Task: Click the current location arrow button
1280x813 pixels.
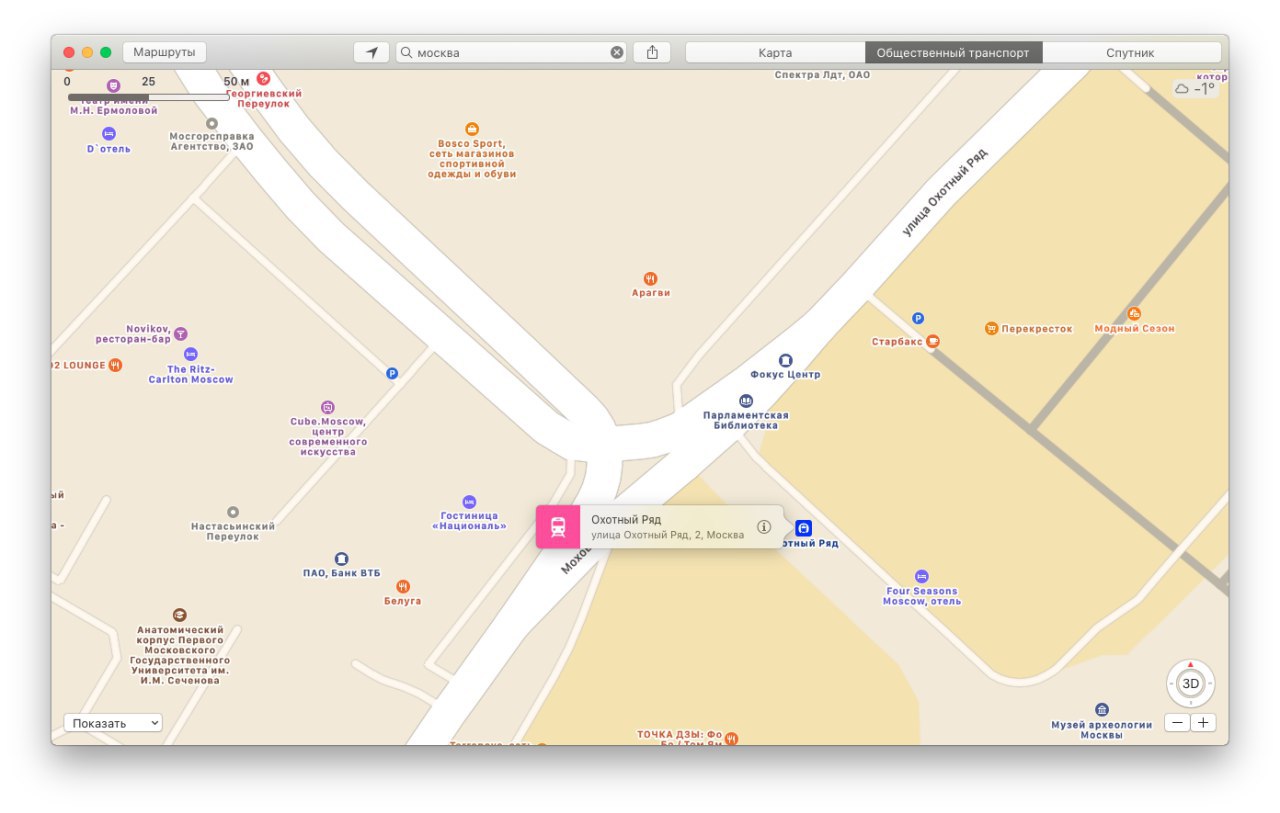Action: pos(372,53)
